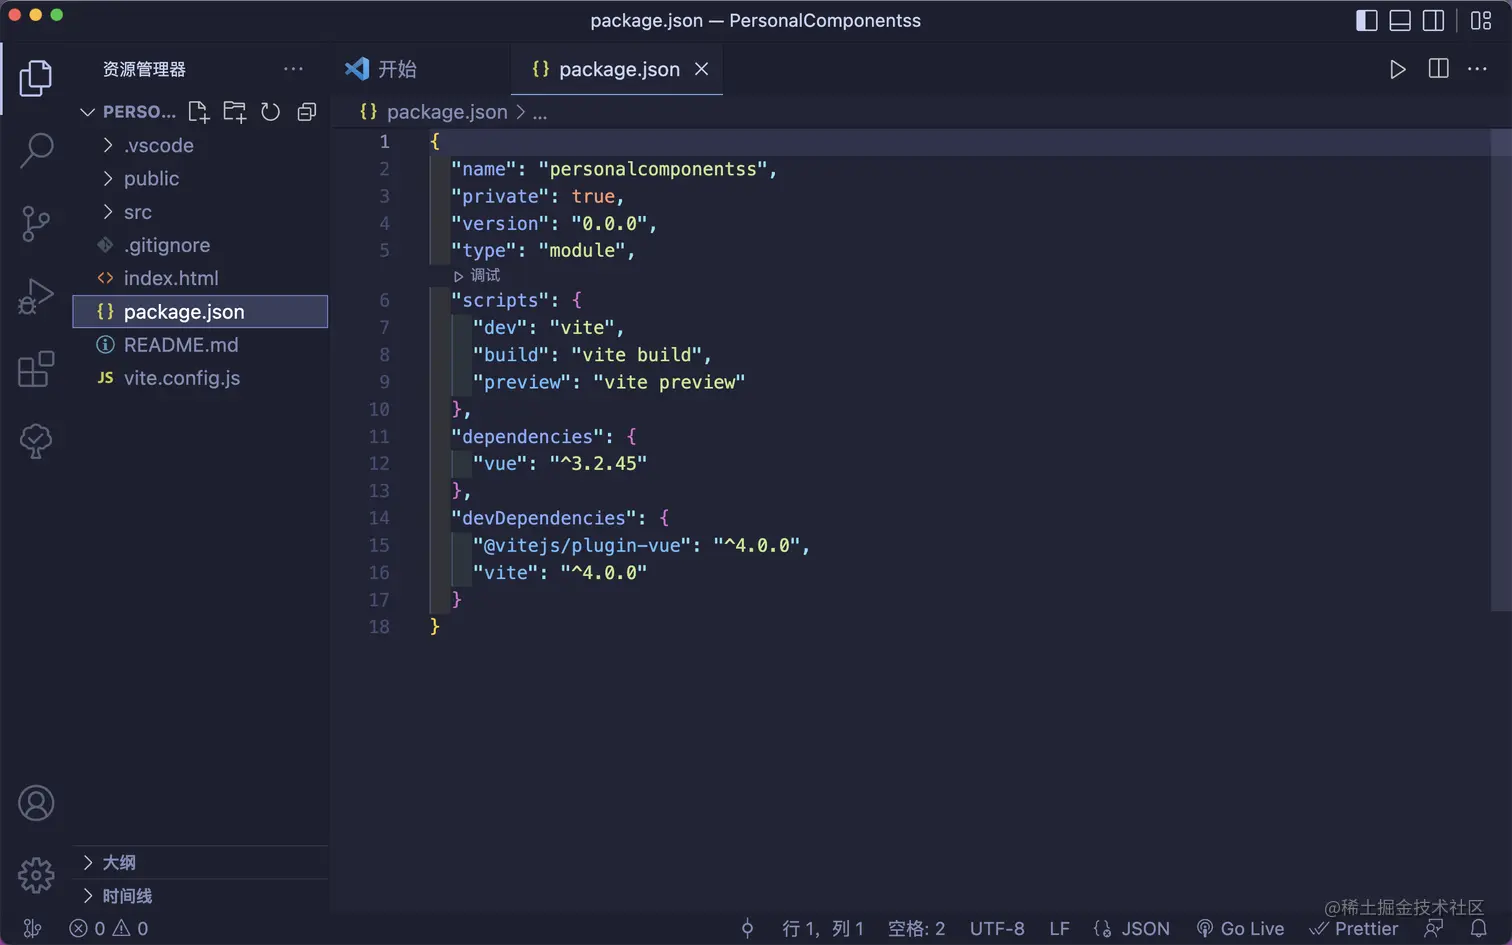Click the breadcrumb ellipsis segment
The height and width of the screenshot is (945, 1512).
tap(540, 112)
